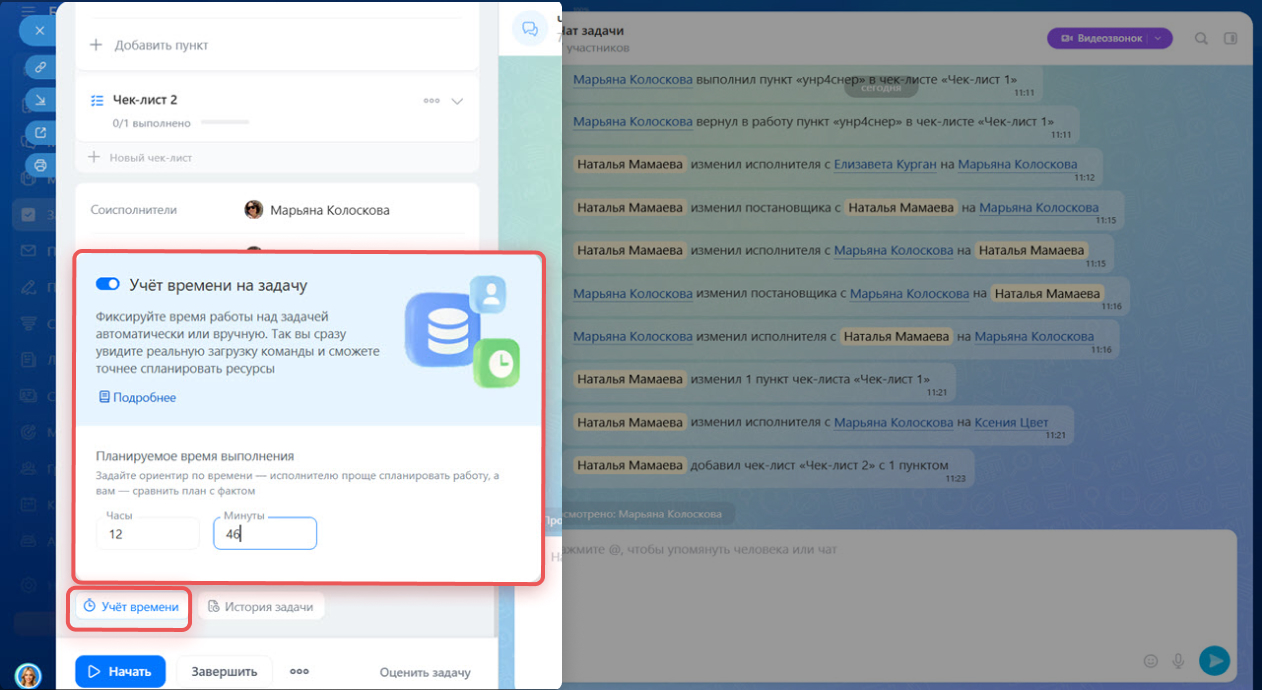The image size is (1262, 690).
Task: Click the printer icon on the side strip
Action: 40,165
